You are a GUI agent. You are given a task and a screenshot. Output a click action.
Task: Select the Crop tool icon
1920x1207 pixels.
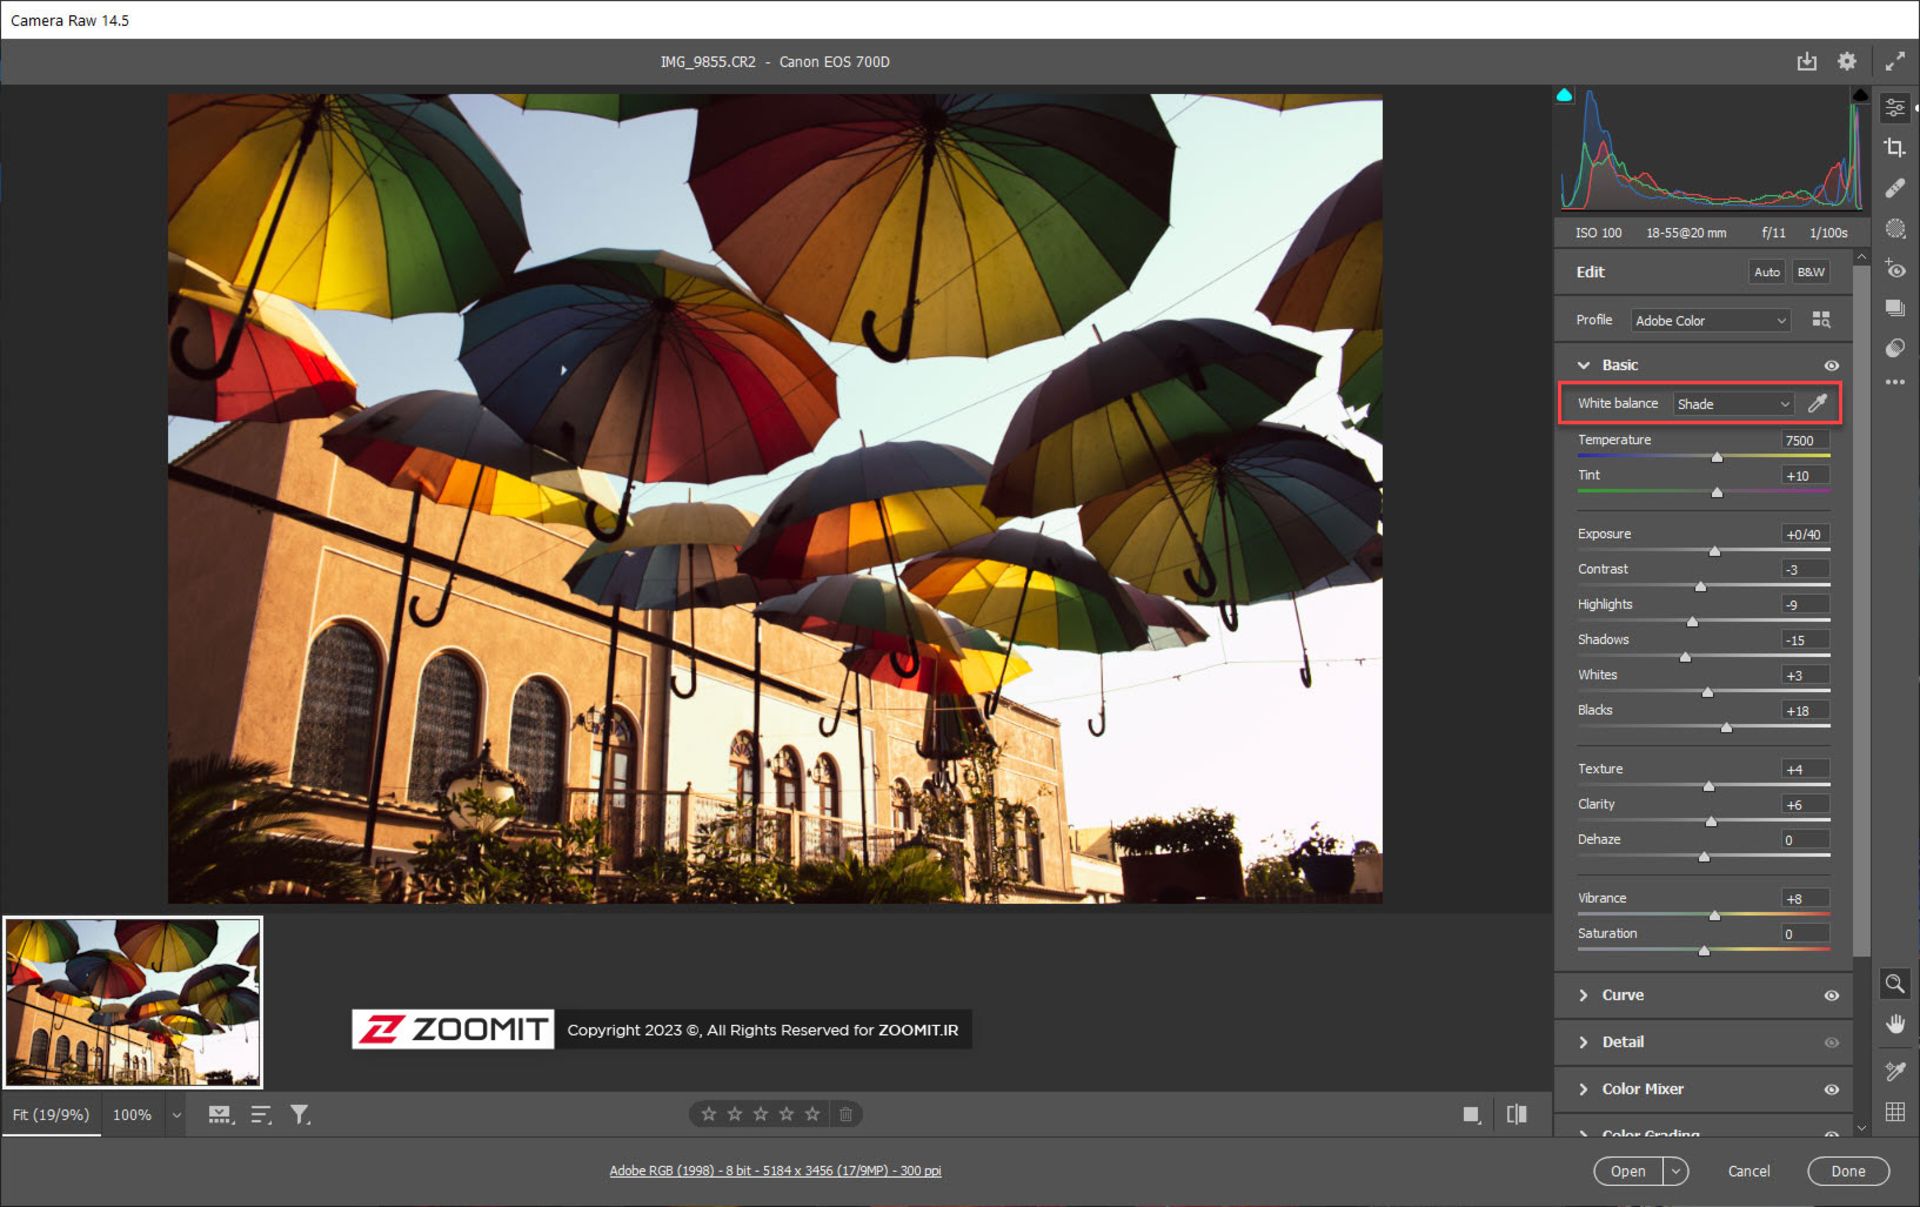[x=1894, y=148]
